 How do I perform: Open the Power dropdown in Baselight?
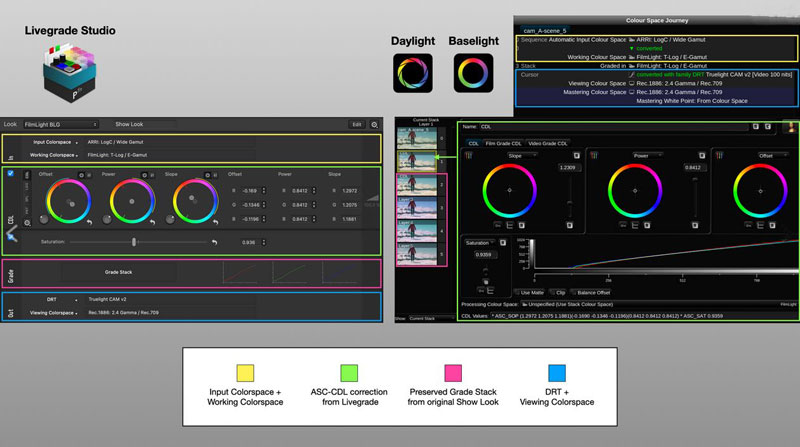click(648, 156)
